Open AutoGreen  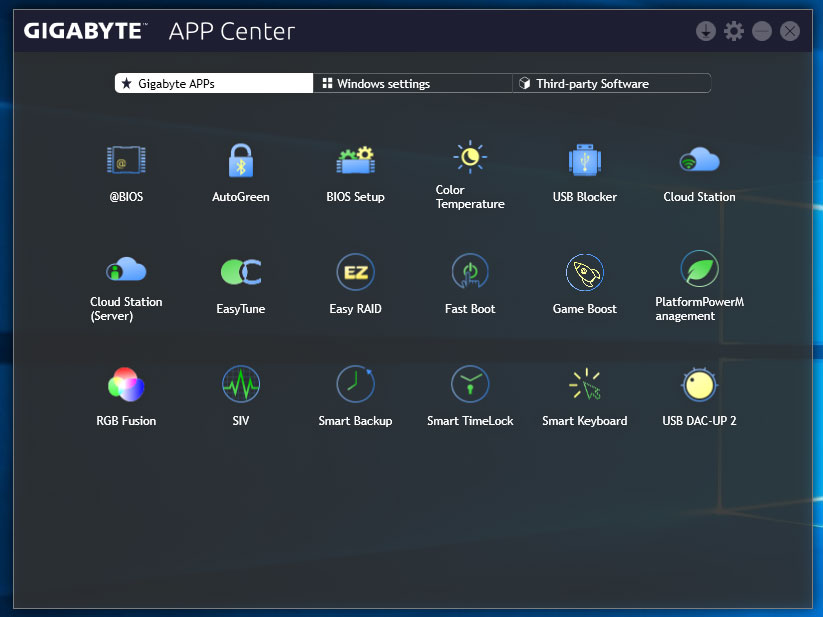240,160
